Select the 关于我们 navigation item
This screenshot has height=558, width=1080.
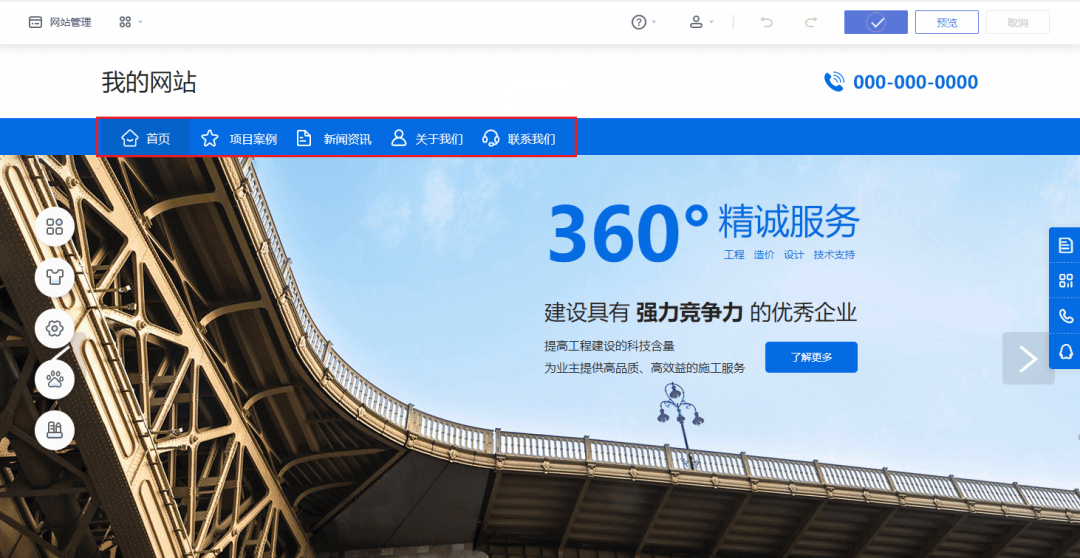427,138
